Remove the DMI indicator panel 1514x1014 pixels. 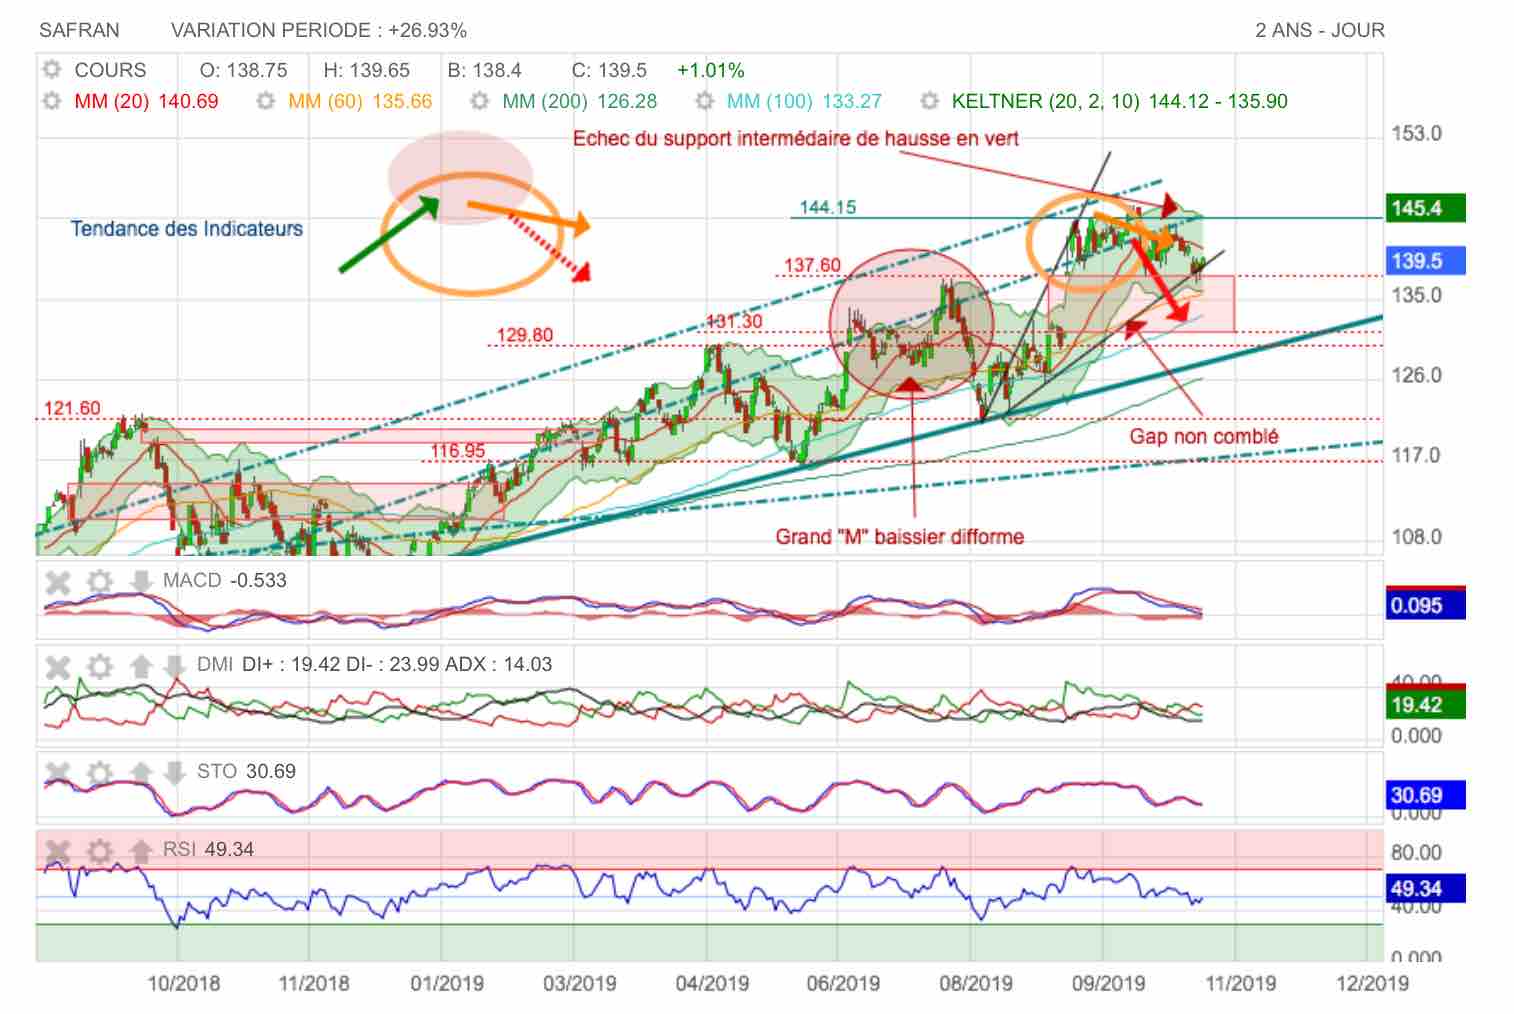58,665
